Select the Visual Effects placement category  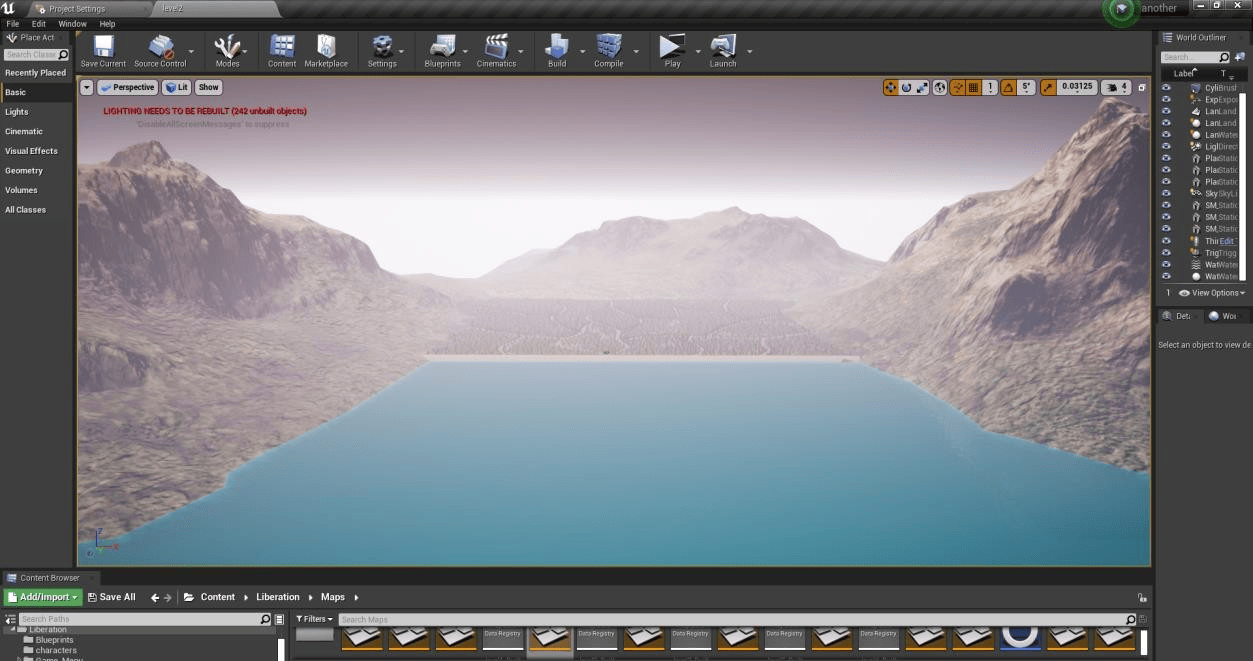pos(36,151)
